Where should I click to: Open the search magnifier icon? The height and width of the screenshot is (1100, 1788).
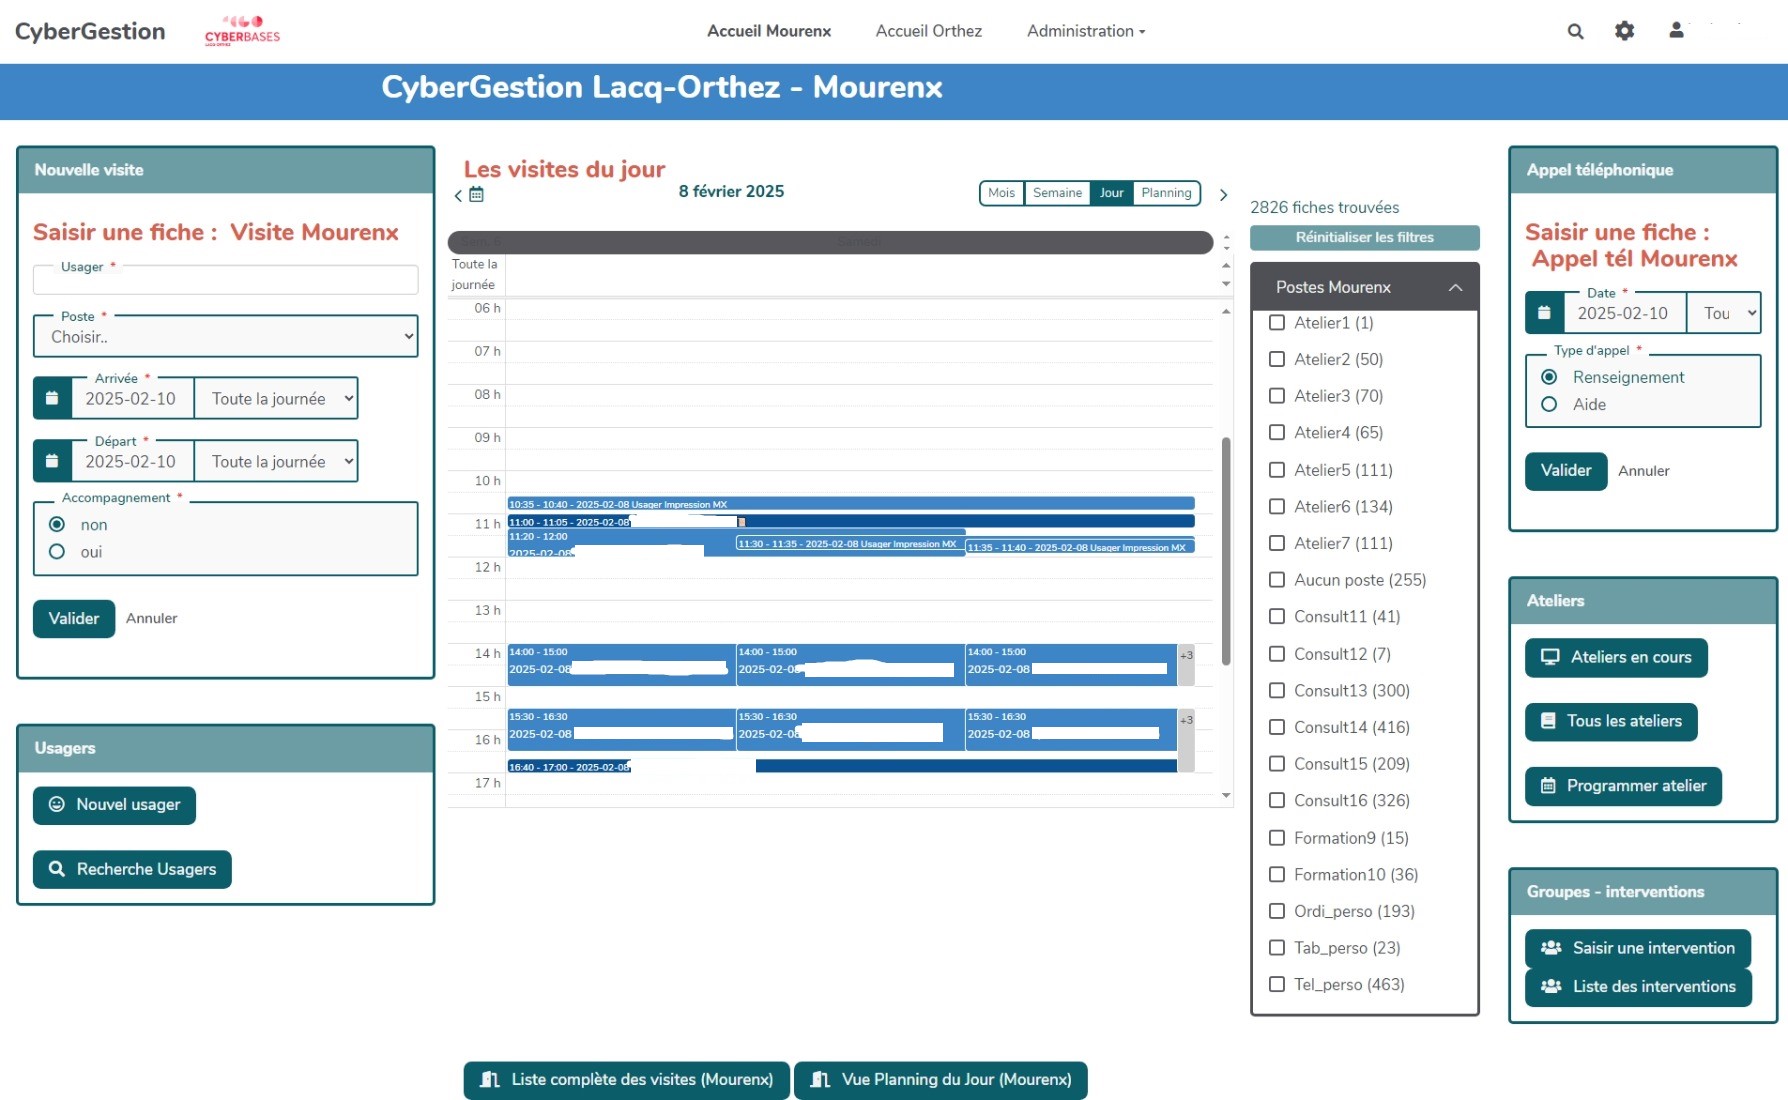tap(1575, 31)
